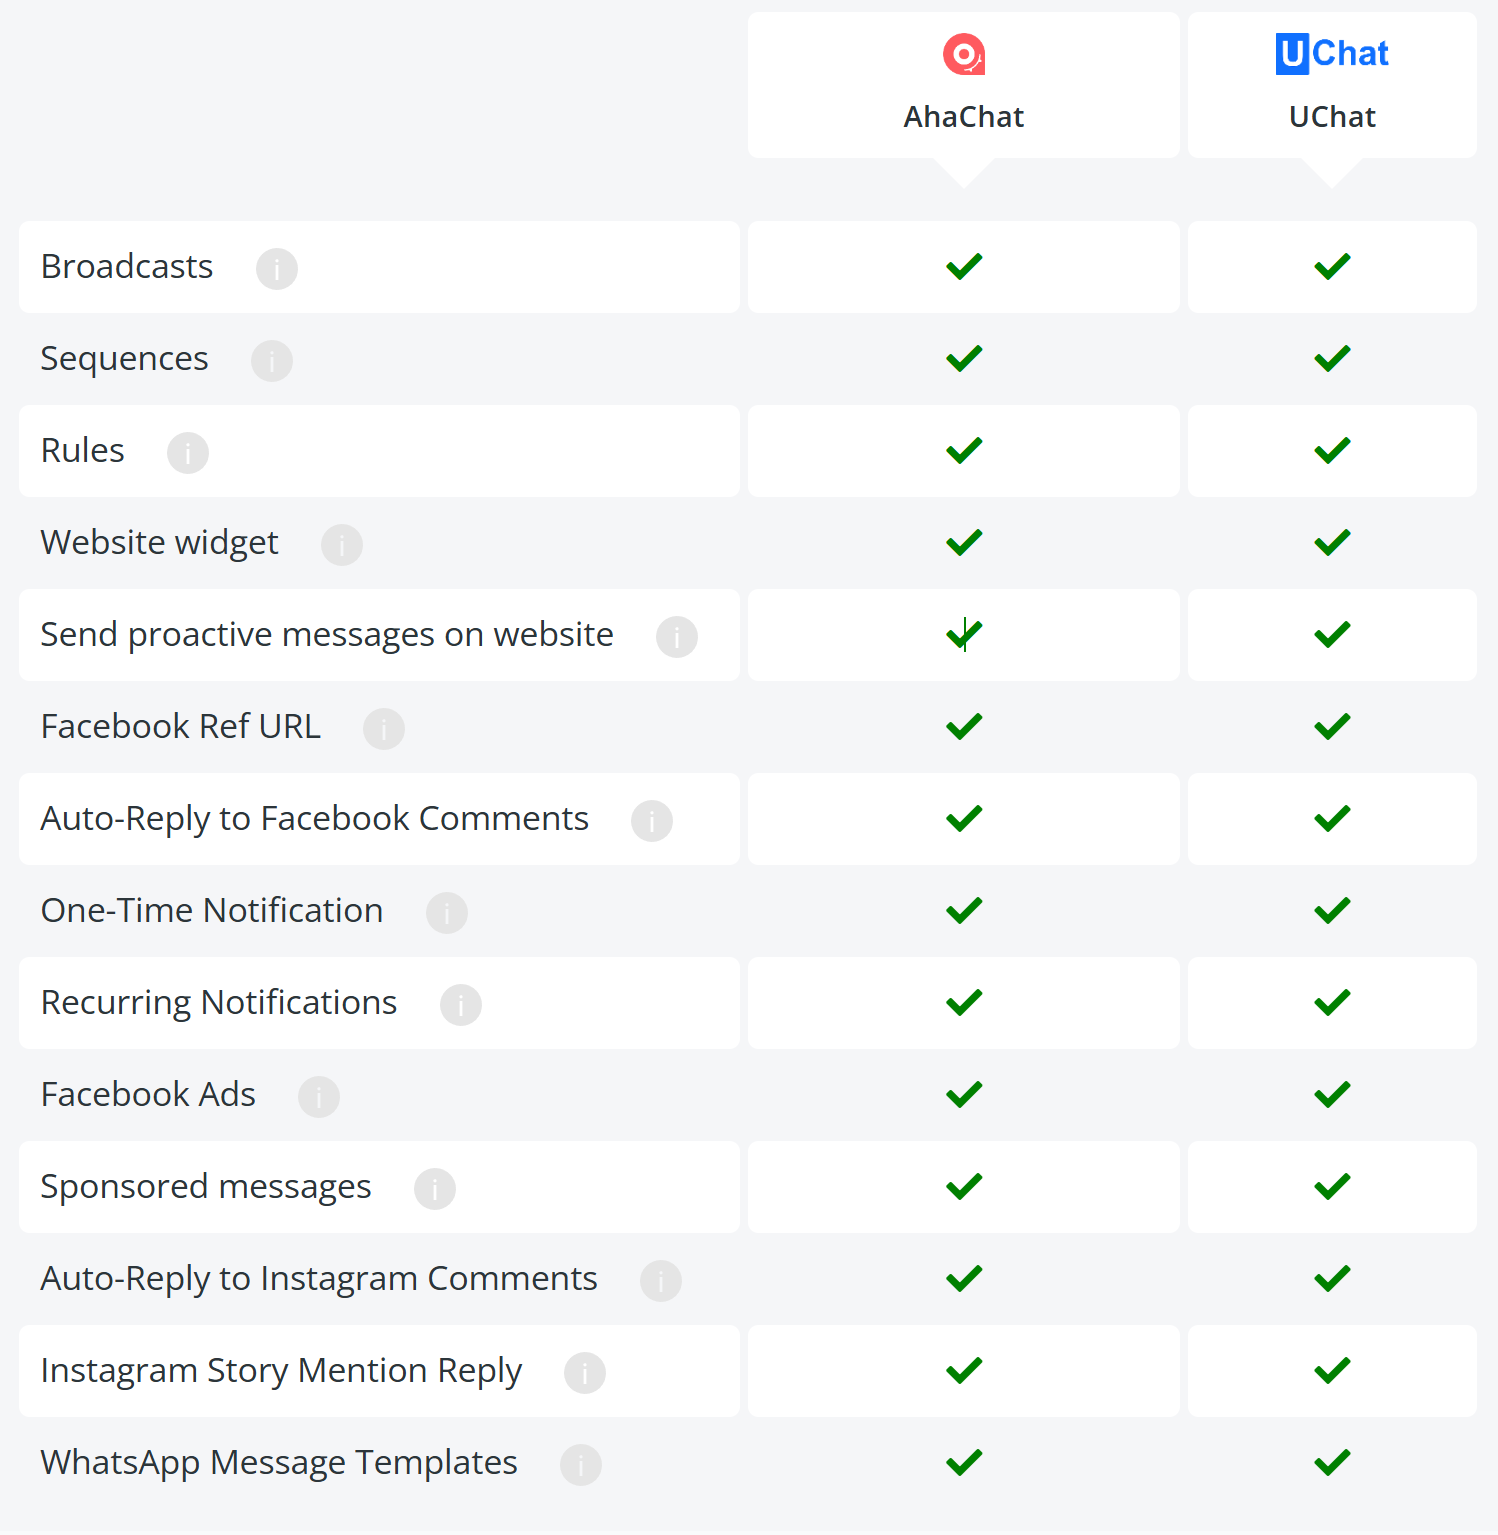Screen dimensions: 1498x1535
Task: Show info for Website widget
Action: coord(342,545)
